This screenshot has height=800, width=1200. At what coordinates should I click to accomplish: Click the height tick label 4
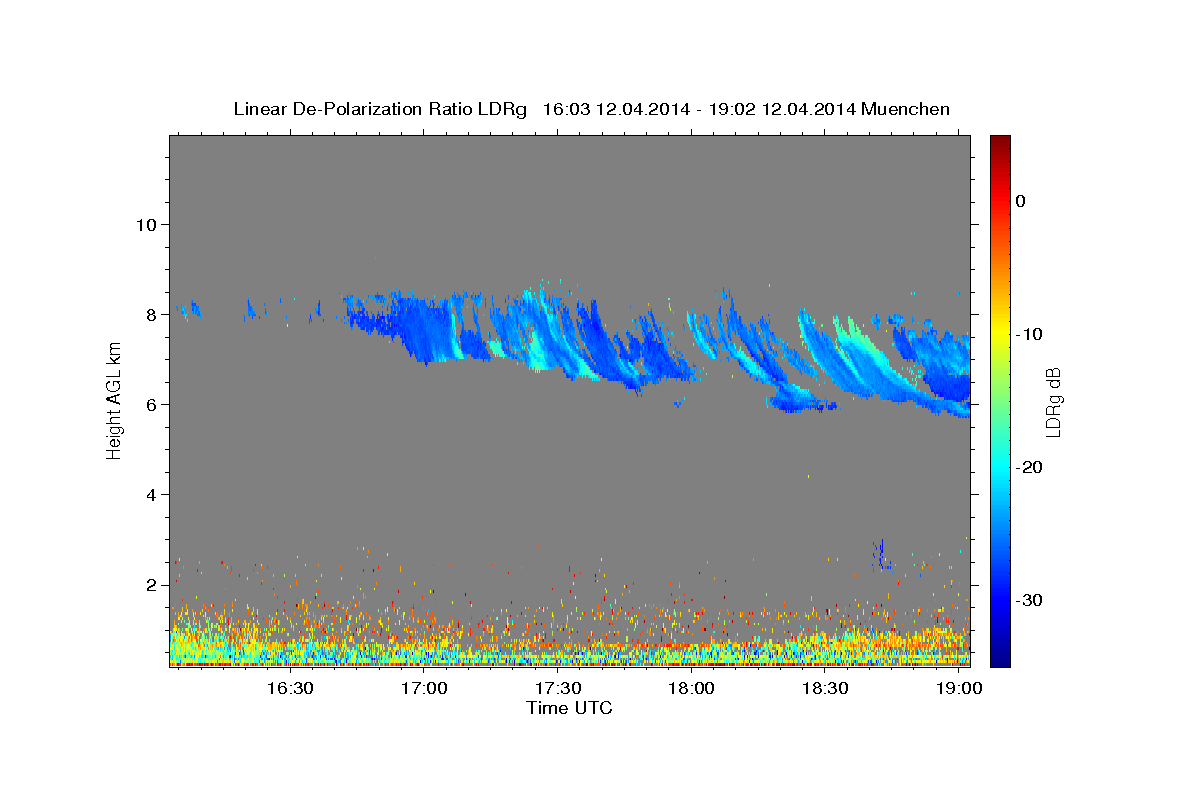[152, 494]
